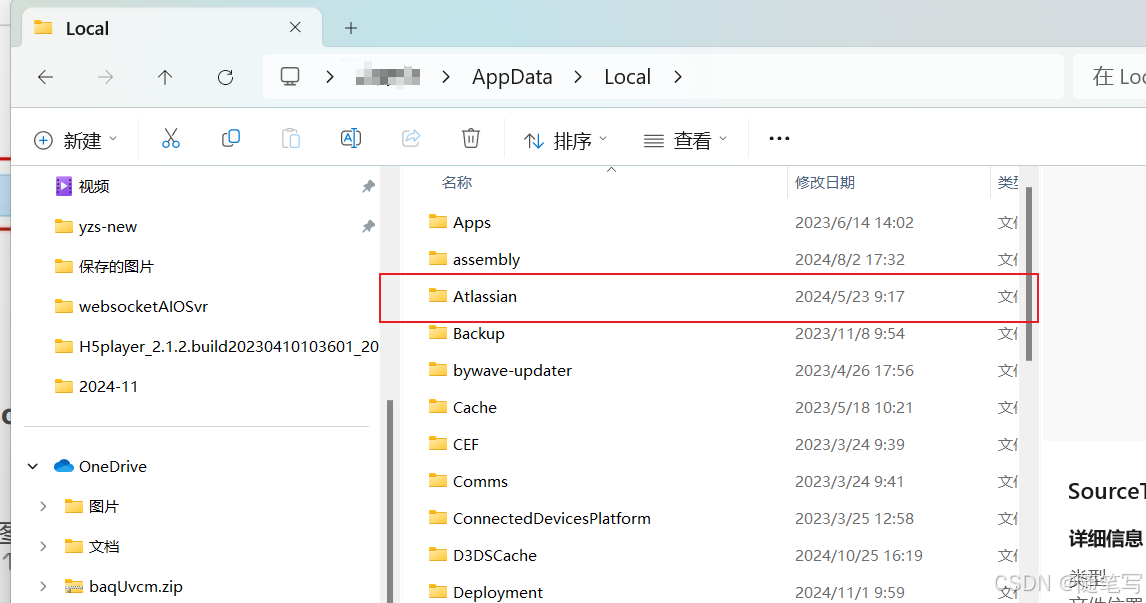Share the selected item
The image size is (1146, 603).
point(411,138)
